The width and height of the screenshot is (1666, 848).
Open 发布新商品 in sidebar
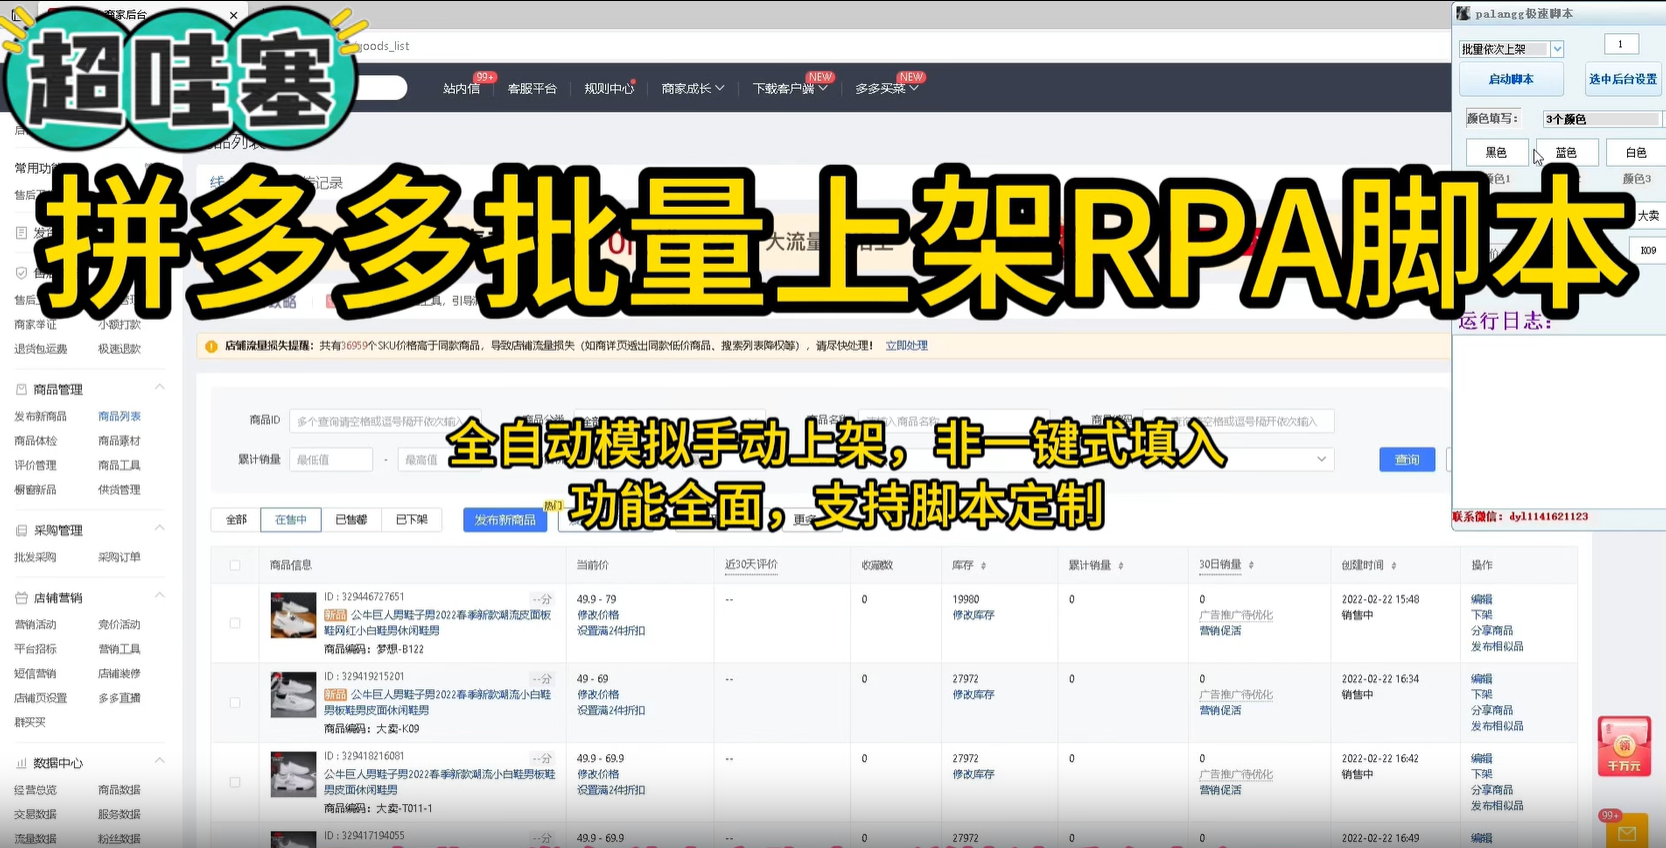40,416
